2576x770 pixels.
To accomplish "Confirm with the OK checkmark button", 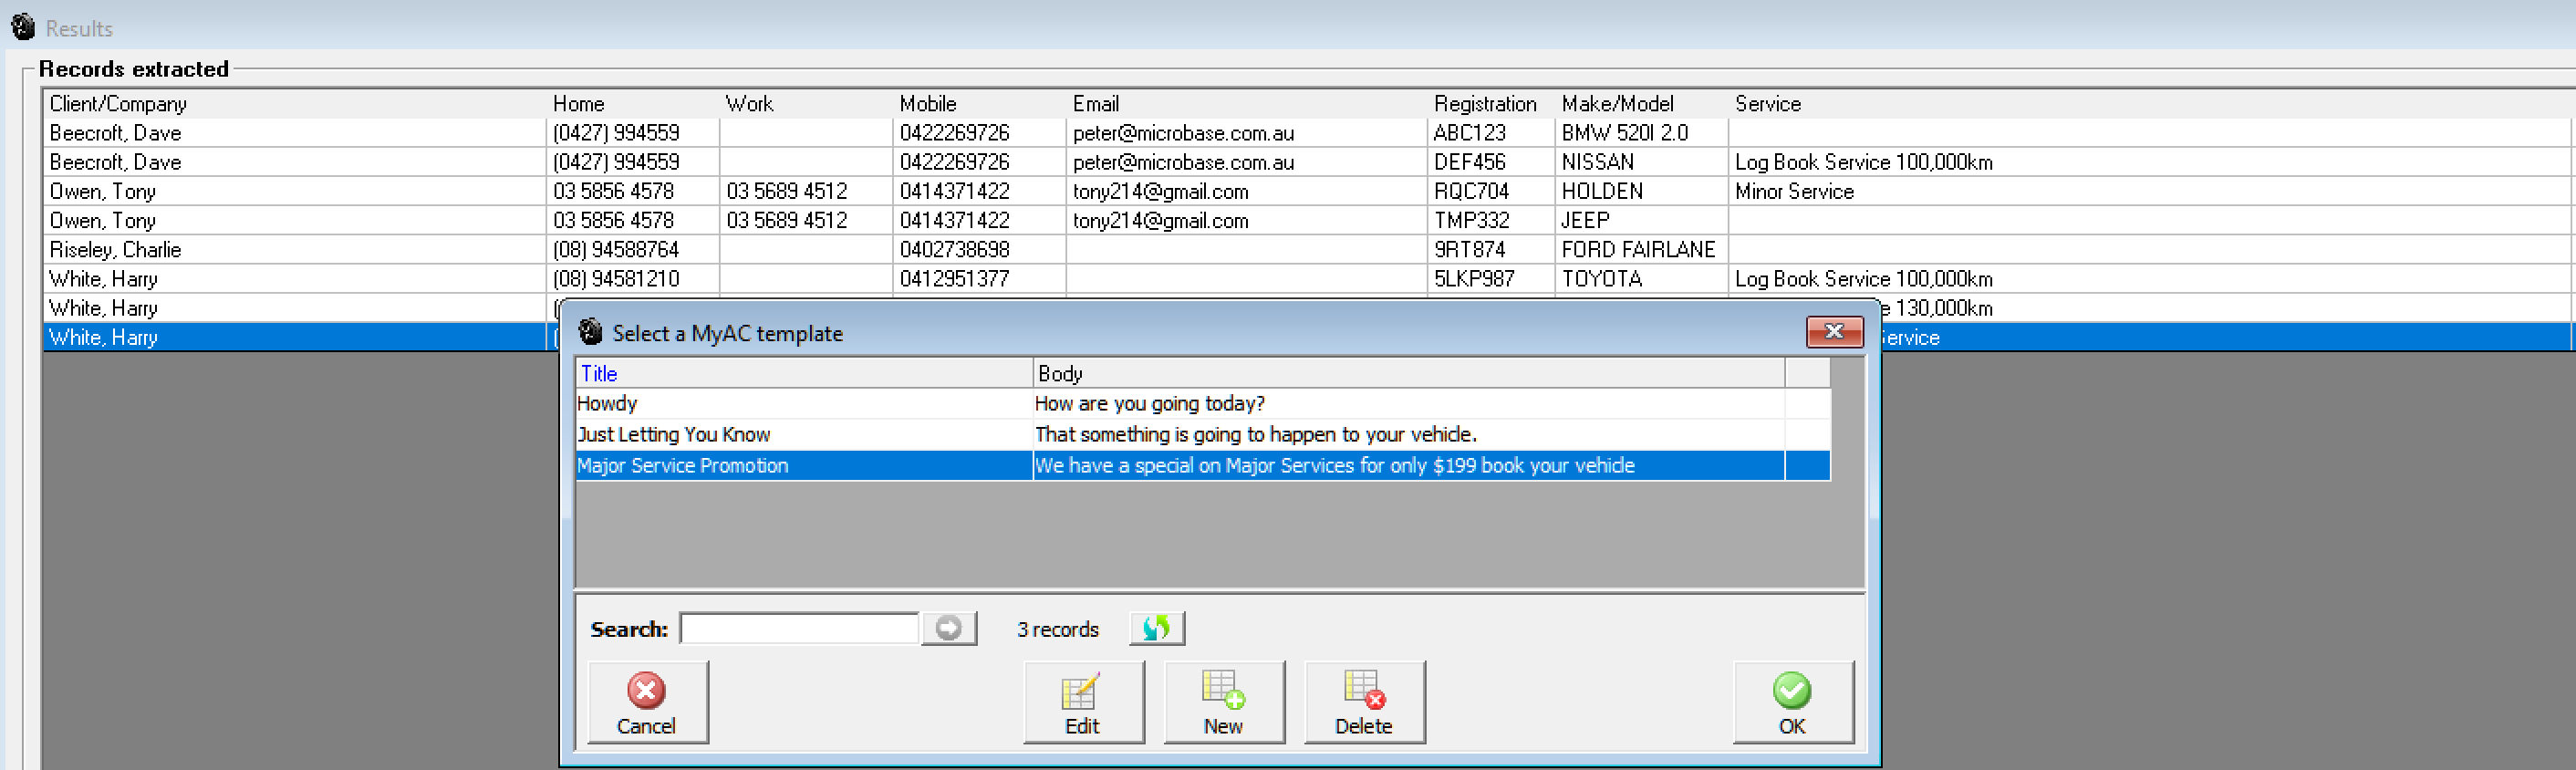I will (1792, 702).
